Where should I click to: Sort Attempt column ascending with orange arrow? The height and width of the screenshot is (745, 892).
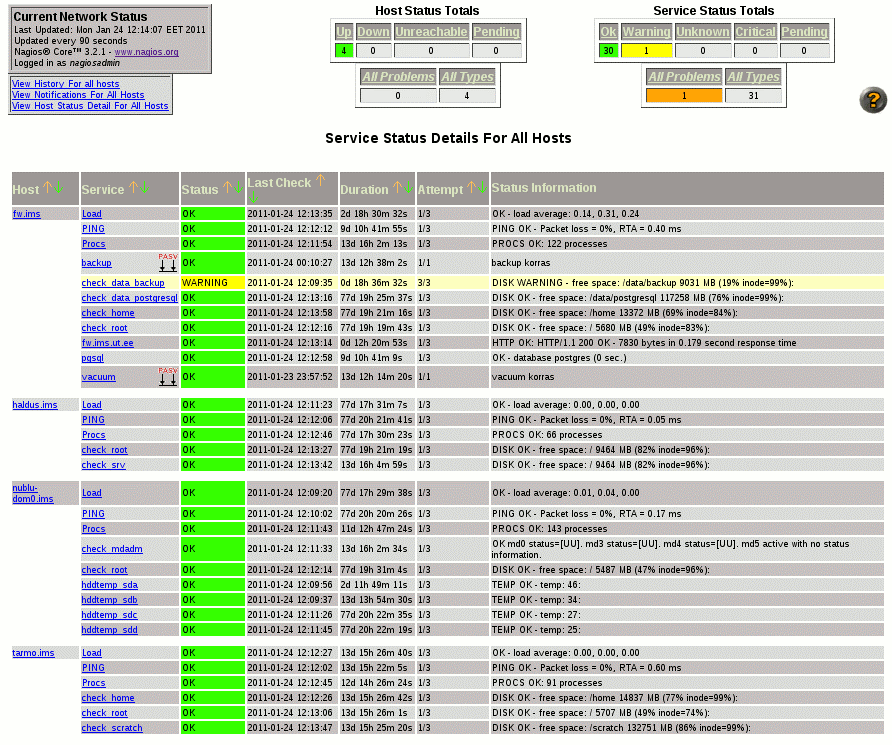point(472,188)
